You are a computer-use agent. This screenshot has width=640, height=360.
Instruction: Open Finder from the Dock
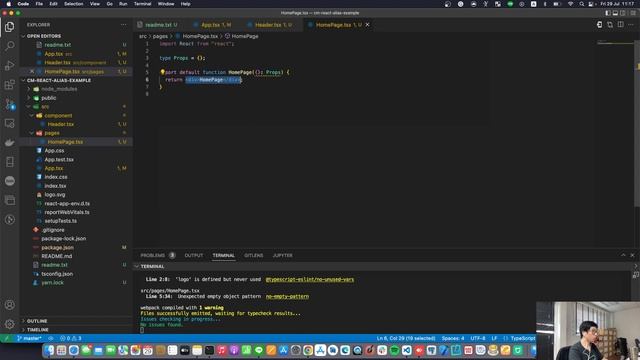point(49,350)
